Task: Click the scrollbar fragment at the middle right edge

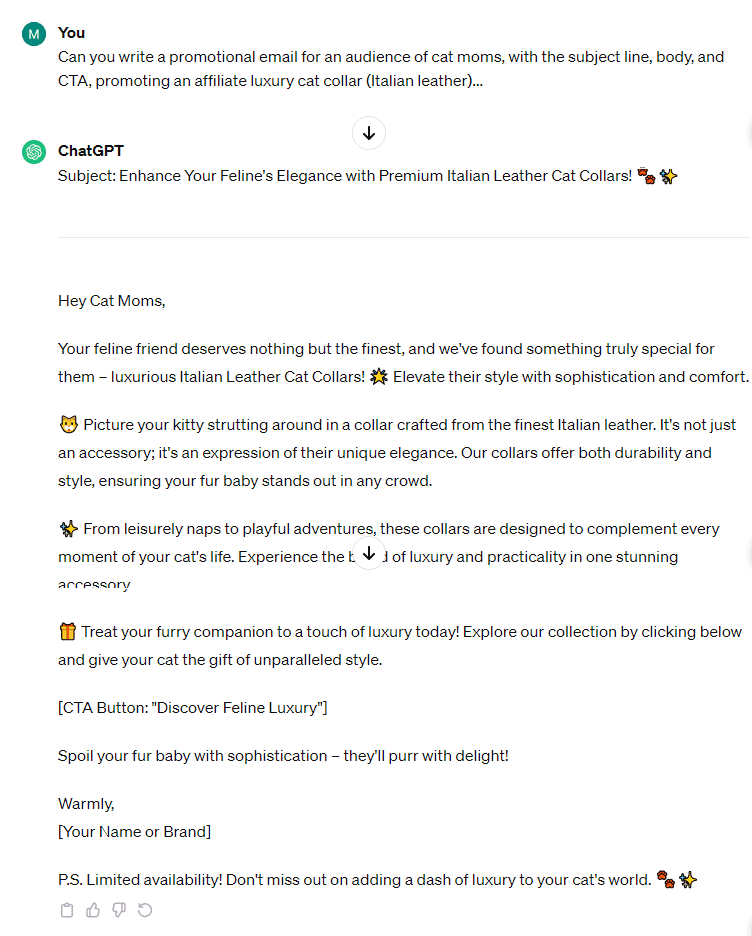Action: (748, 555)
